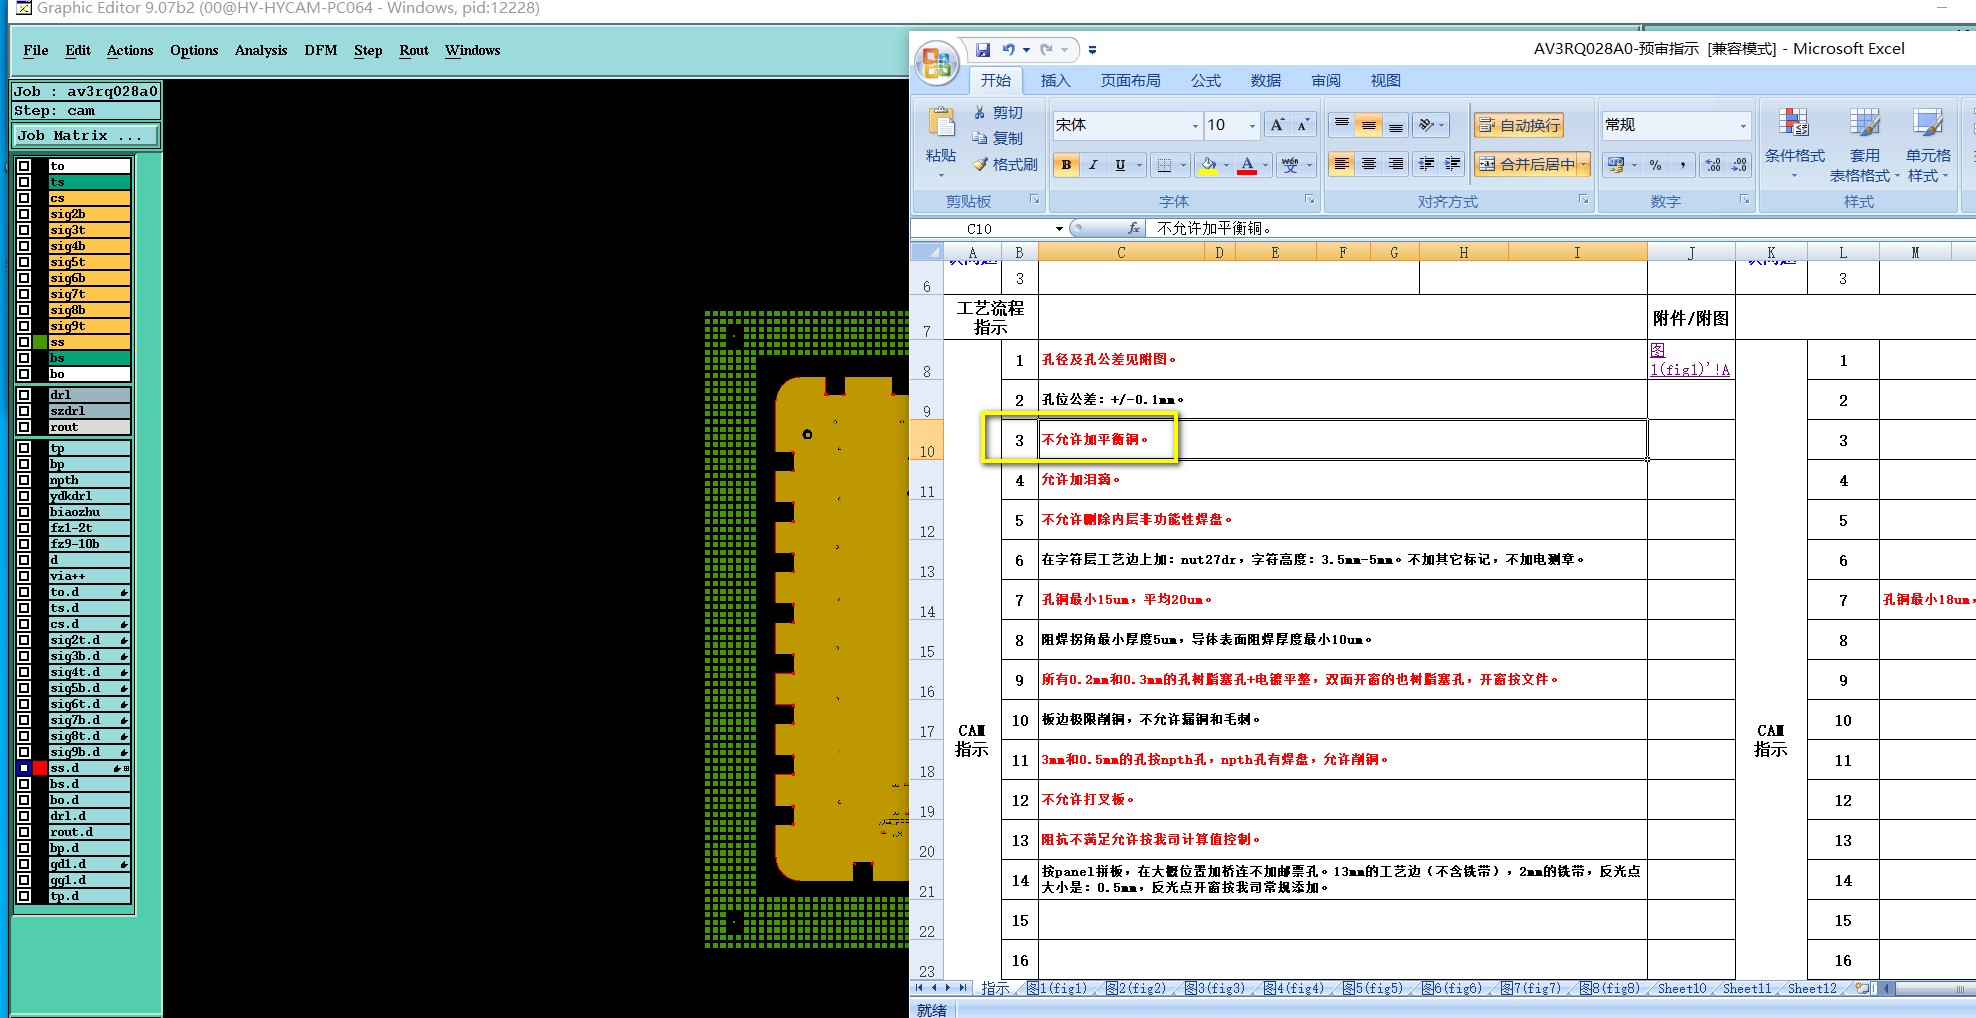
Task: Expand the Merge & Center (合并后居中) arrow
Action: click(x=1584, y=164)
